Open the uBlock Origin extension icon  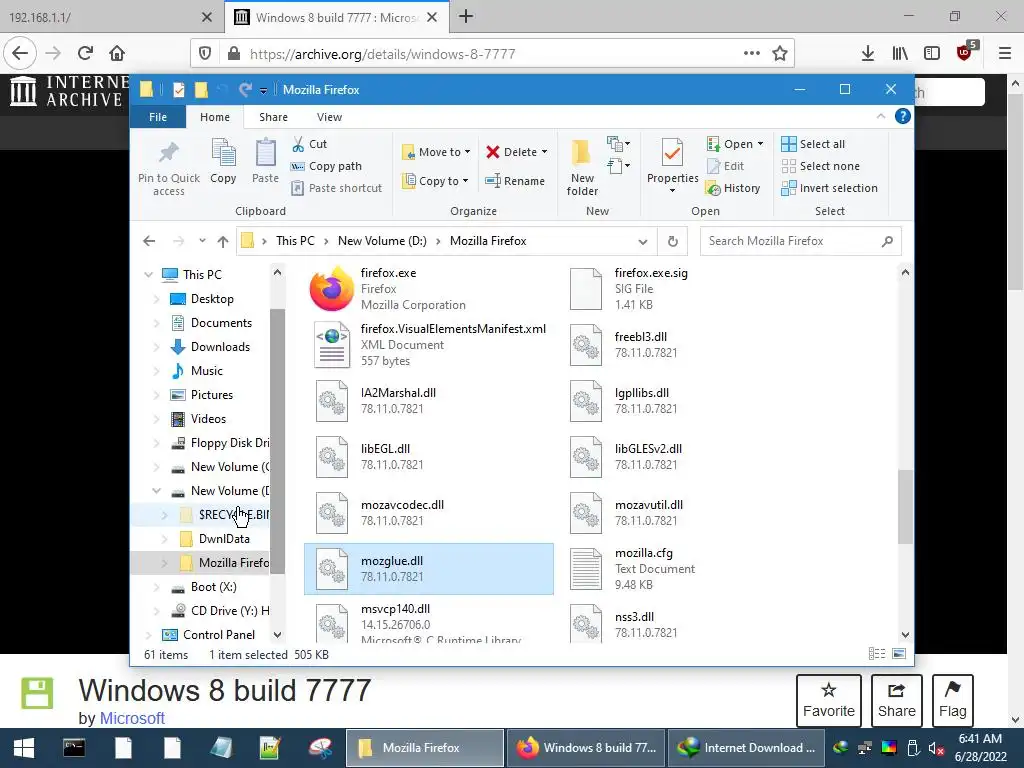965,52
